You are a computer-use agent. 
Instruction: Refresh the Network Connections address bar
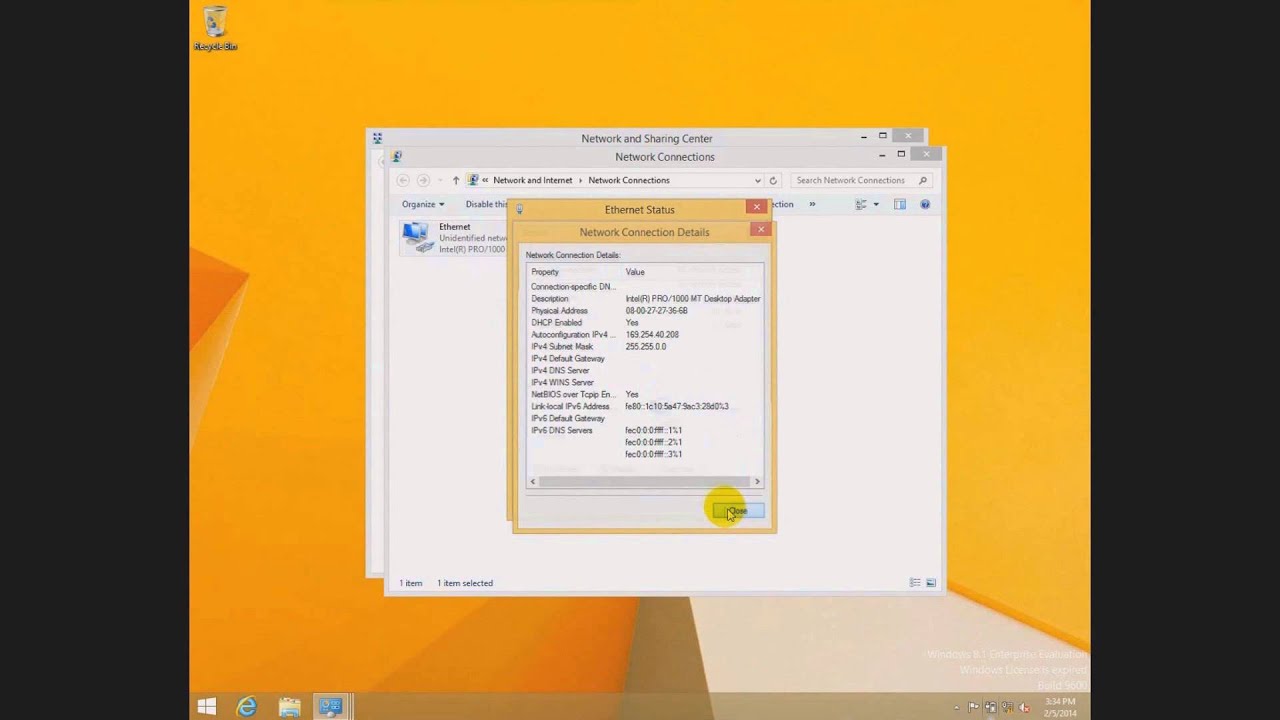(x=773, y=180)
